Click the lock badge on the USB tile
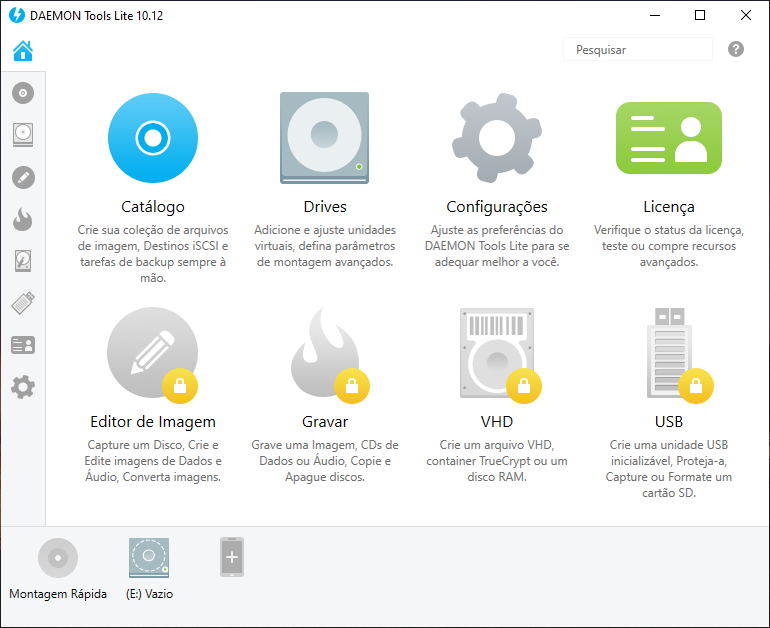 [x=696, y=386]
